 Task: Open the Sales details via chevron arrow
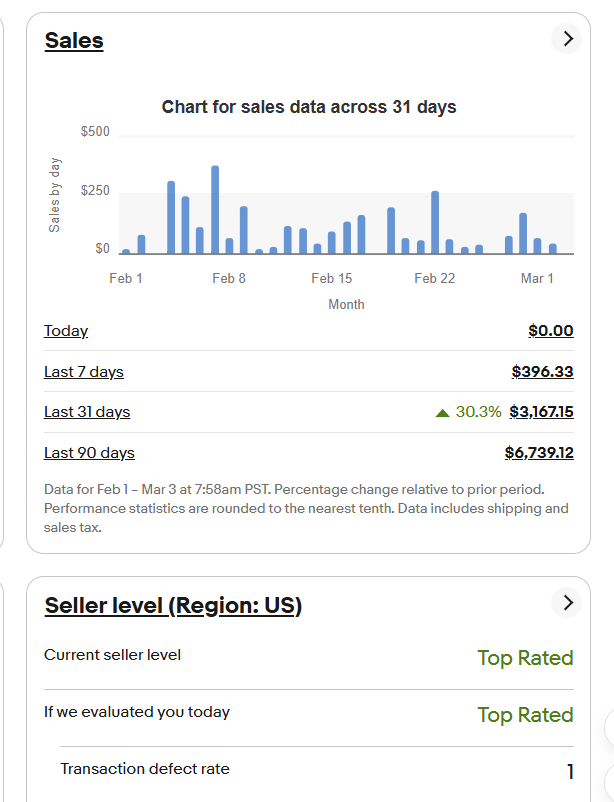[x=567, y=38]
